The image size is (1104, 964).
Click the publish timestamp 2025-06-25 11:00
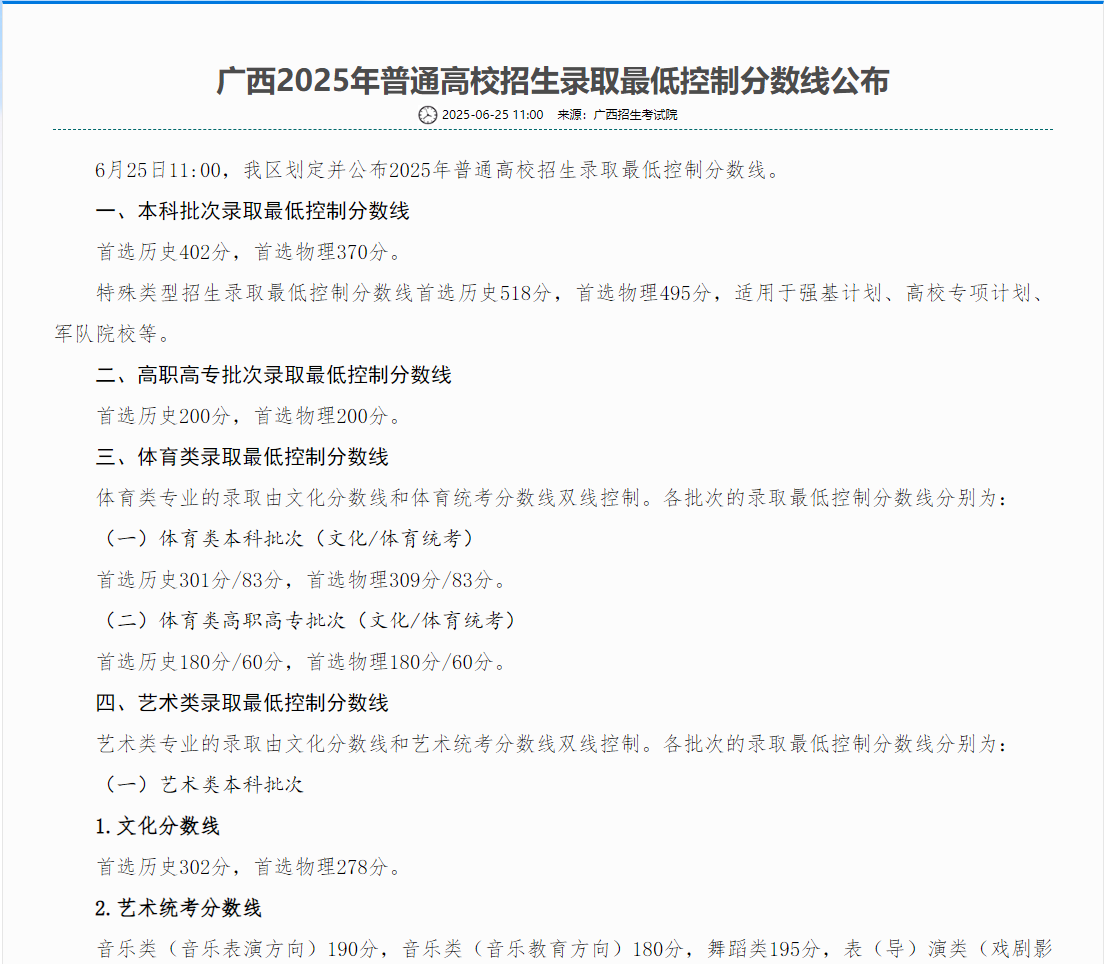[492, 115]
